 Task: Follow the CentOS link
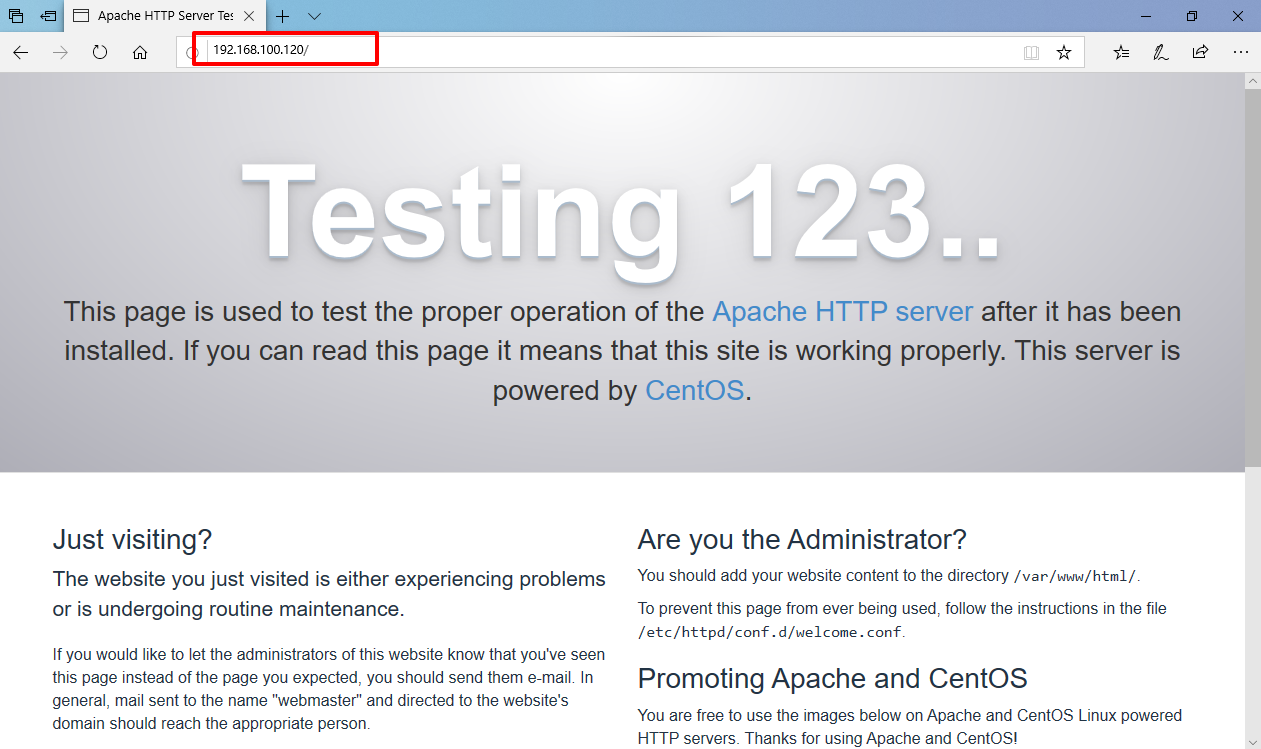695,390
